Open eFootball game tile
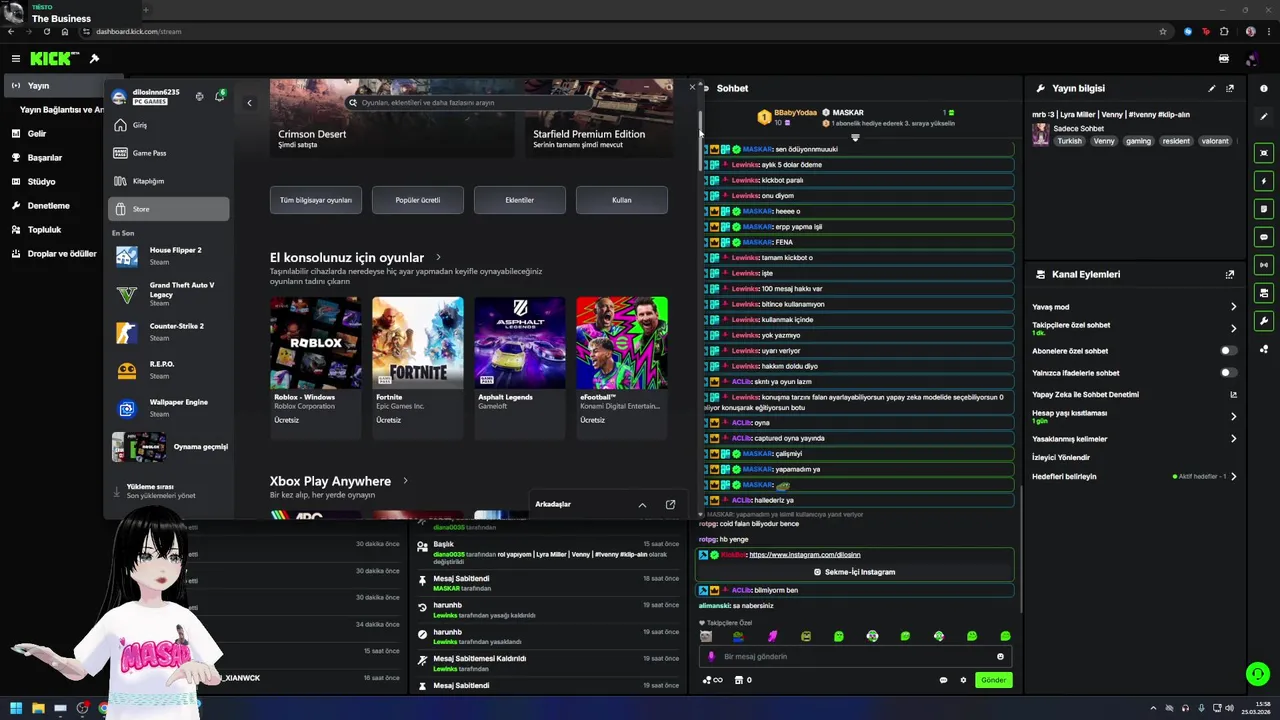Image resolution: width=1280 pixels, height=720 pixels. [621, 366]
